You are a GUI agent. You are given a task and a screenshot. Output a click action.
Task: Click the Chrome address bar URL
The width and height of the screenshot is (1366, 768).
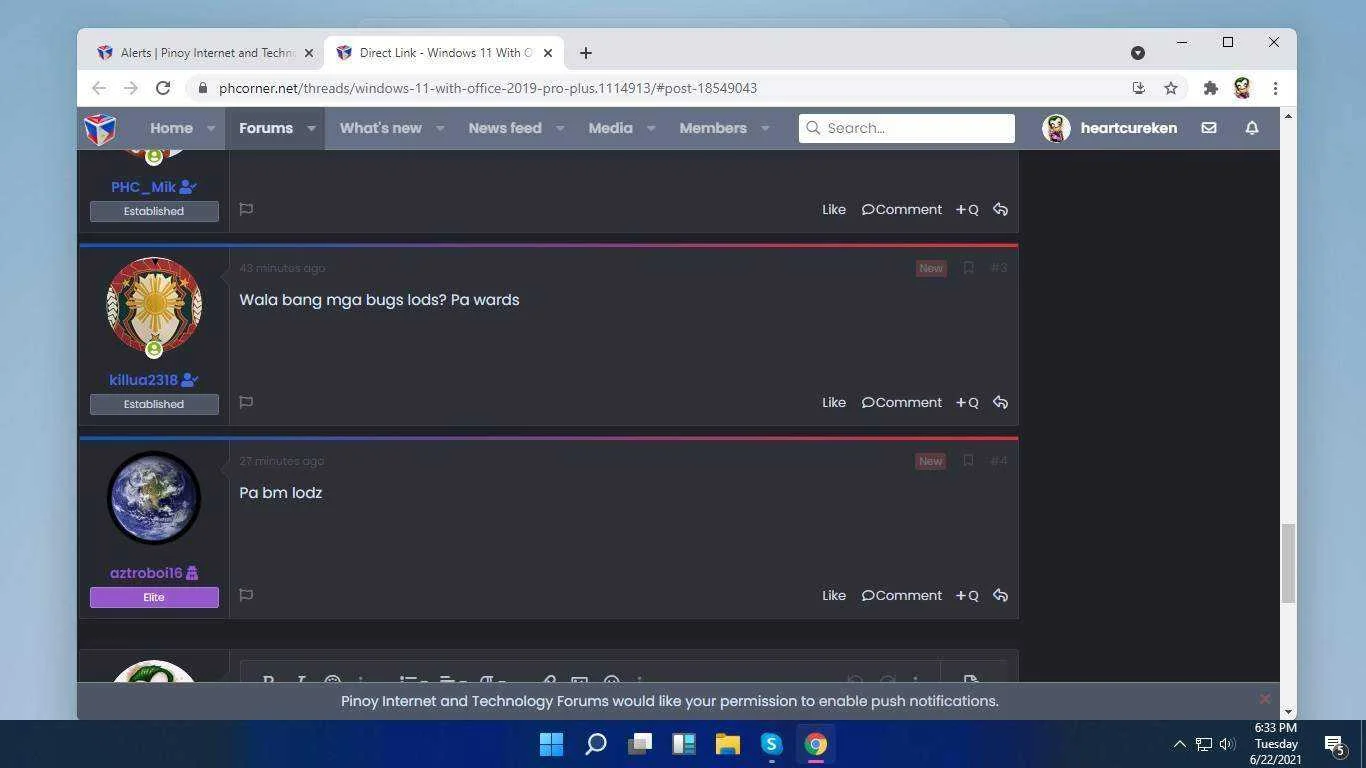pyautogui.click(x=488, y=88)
